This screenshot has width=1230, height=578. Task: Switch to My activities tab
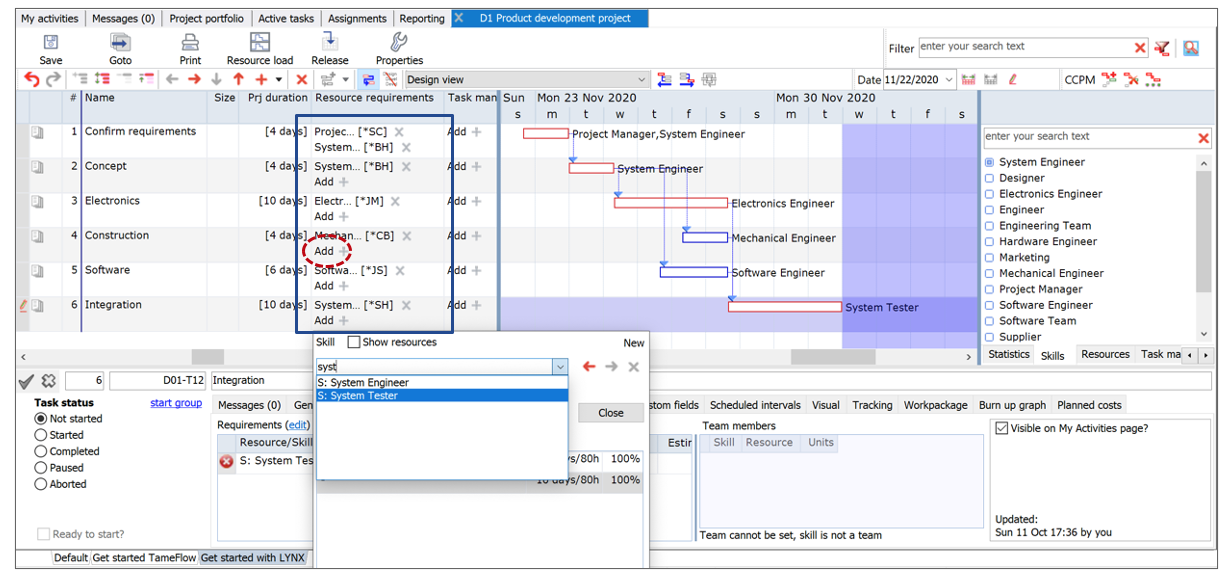(x=50, y=18)
